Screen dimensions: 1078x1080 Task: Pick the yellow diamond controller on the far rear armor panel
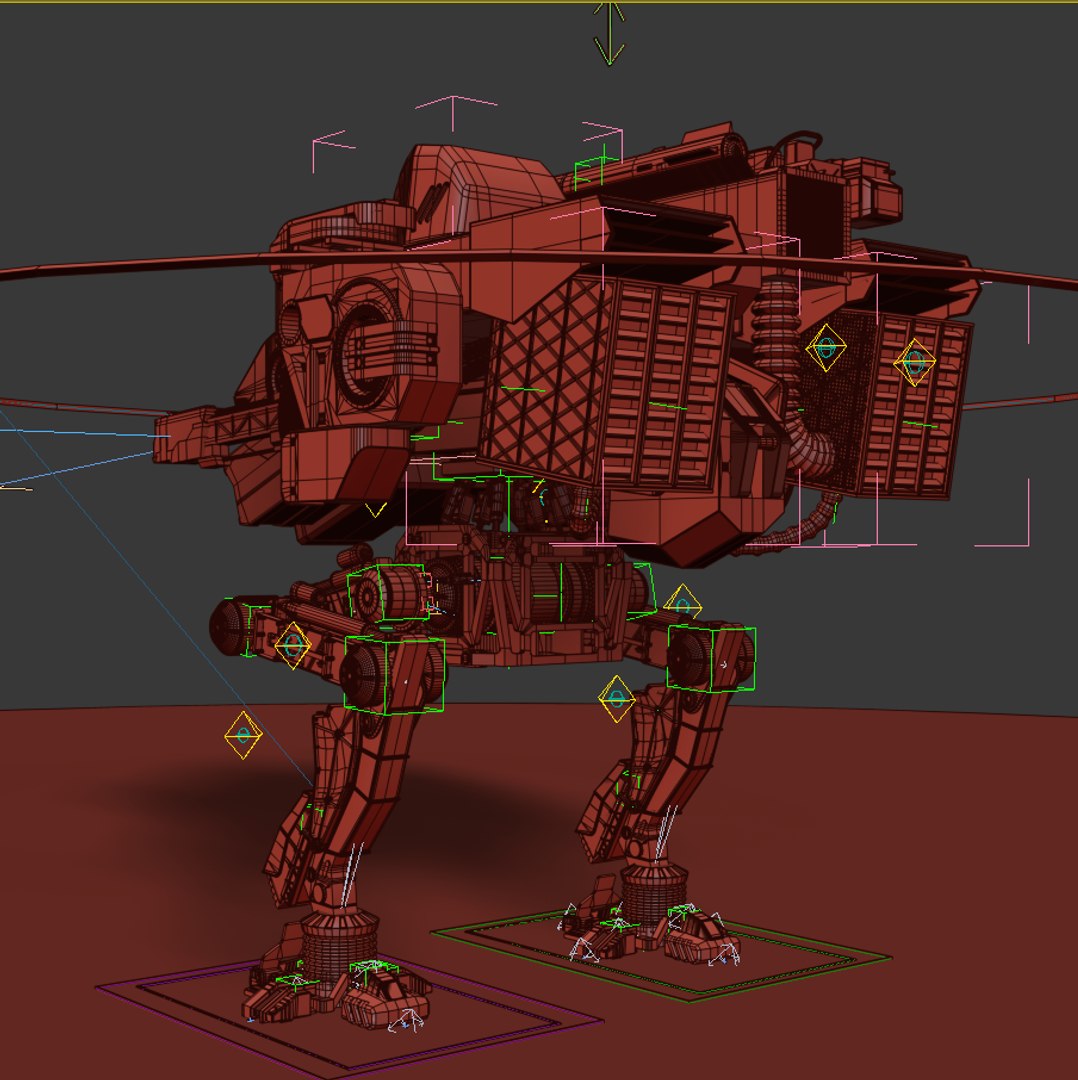pyautogui.click(x=915, y=362)
